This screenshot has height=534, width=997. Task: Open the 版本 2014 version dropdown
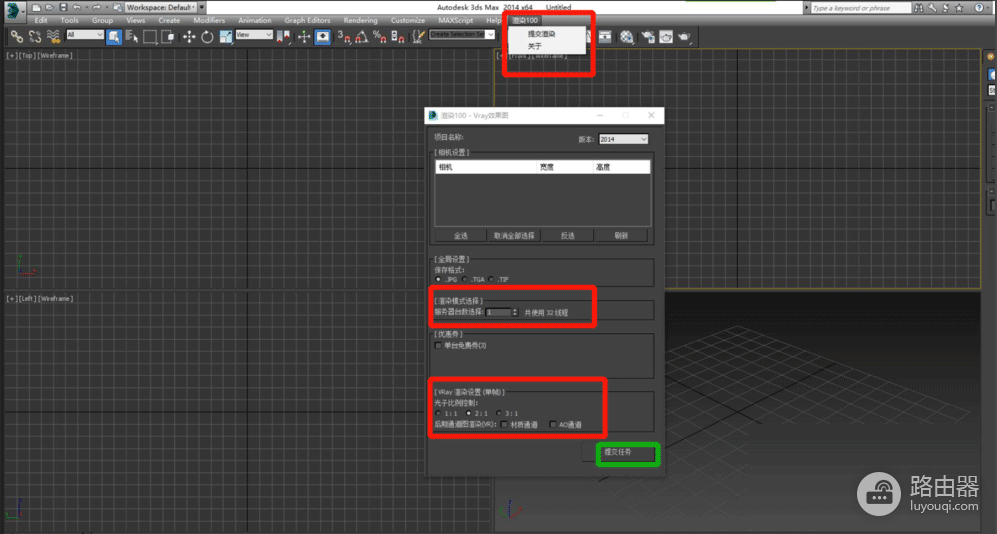point(623,139)
